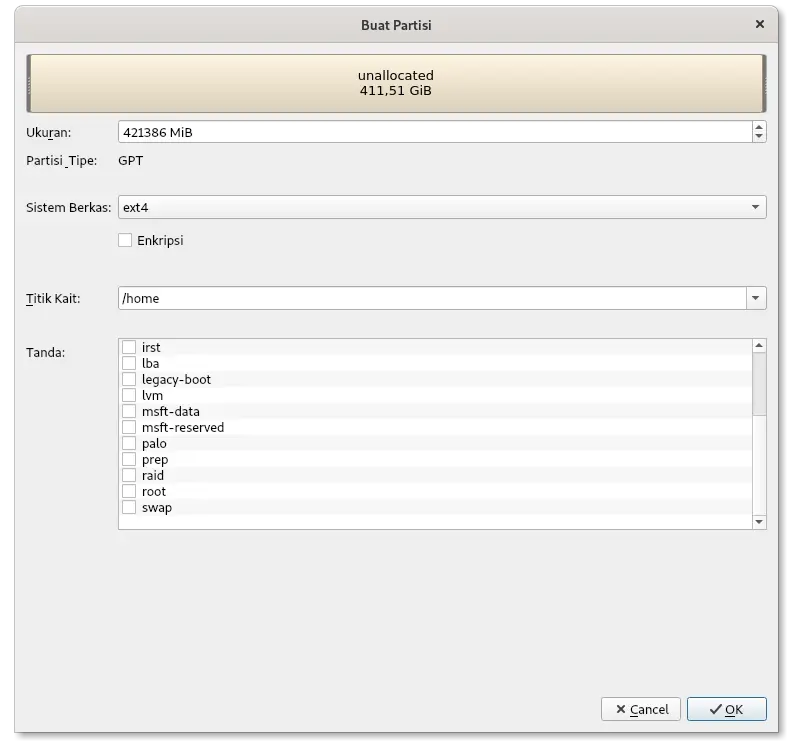The height and width of the screenshot is (751, 797).
Task: Click the Partisi_Tipe label
Action: coord(62,161)
